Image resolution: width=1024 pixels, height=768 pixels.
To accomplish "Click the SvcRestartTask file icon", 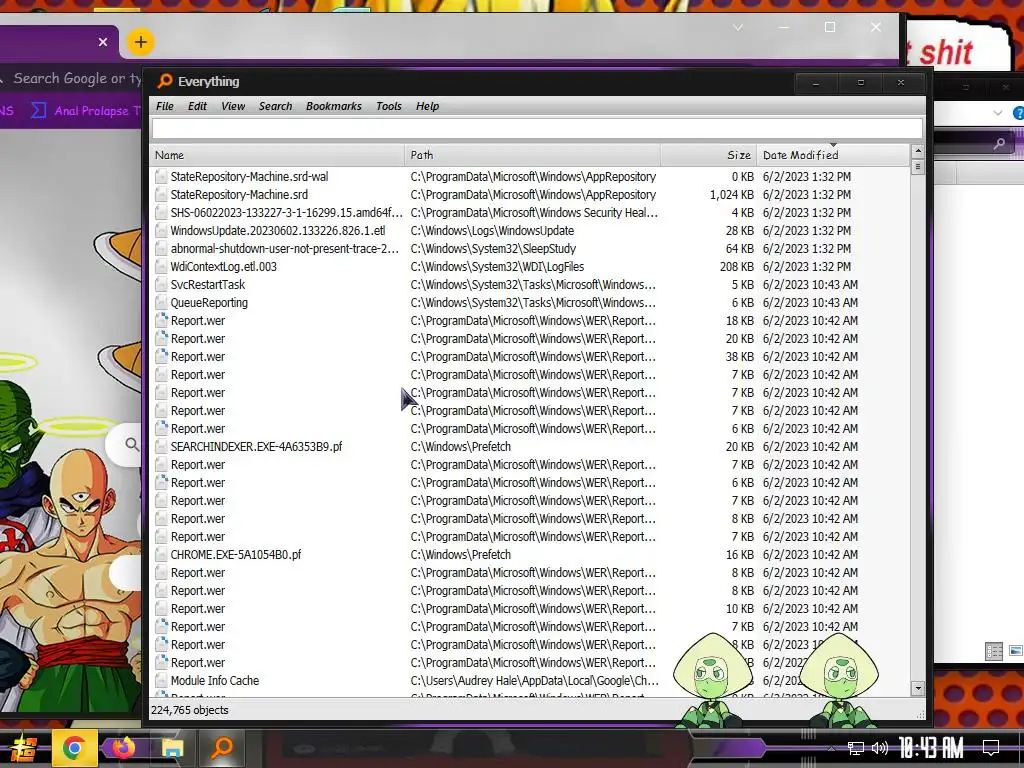I will click(161, 285).
